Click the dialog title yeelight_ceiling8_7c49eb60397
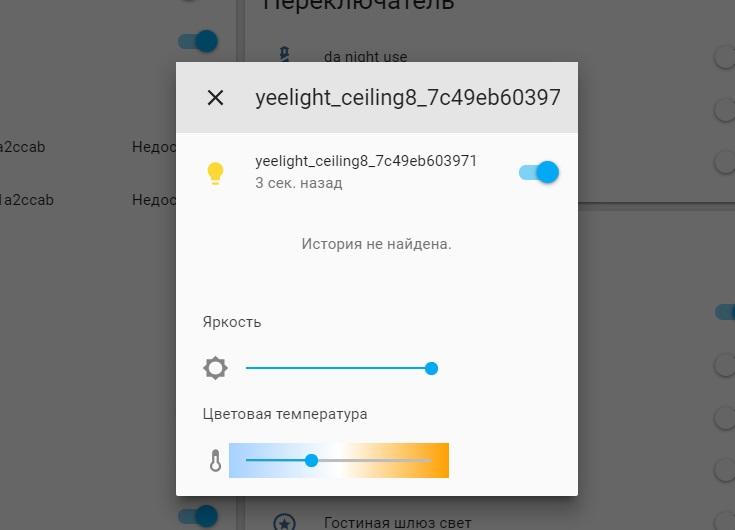Viewport: 735px width, 530px height. coord(408,98)
